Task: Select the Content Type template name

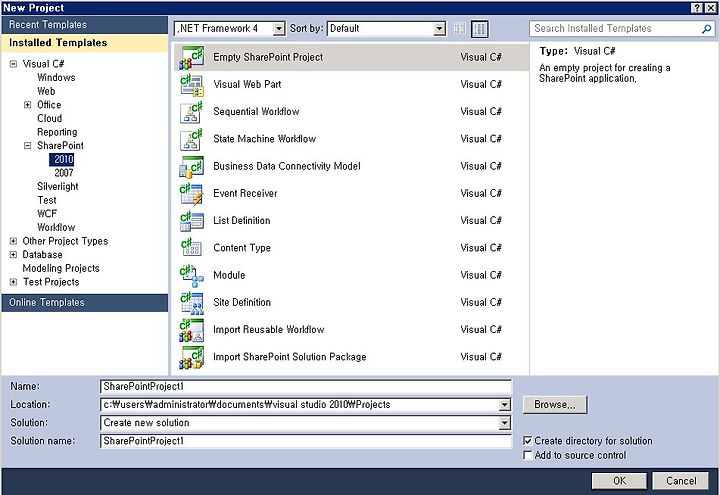Action: click(x=242, y=248)
